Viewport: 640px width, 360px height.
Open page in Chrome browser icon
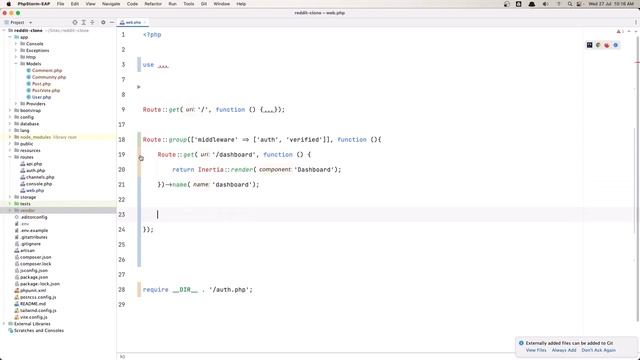click(598, 45)
